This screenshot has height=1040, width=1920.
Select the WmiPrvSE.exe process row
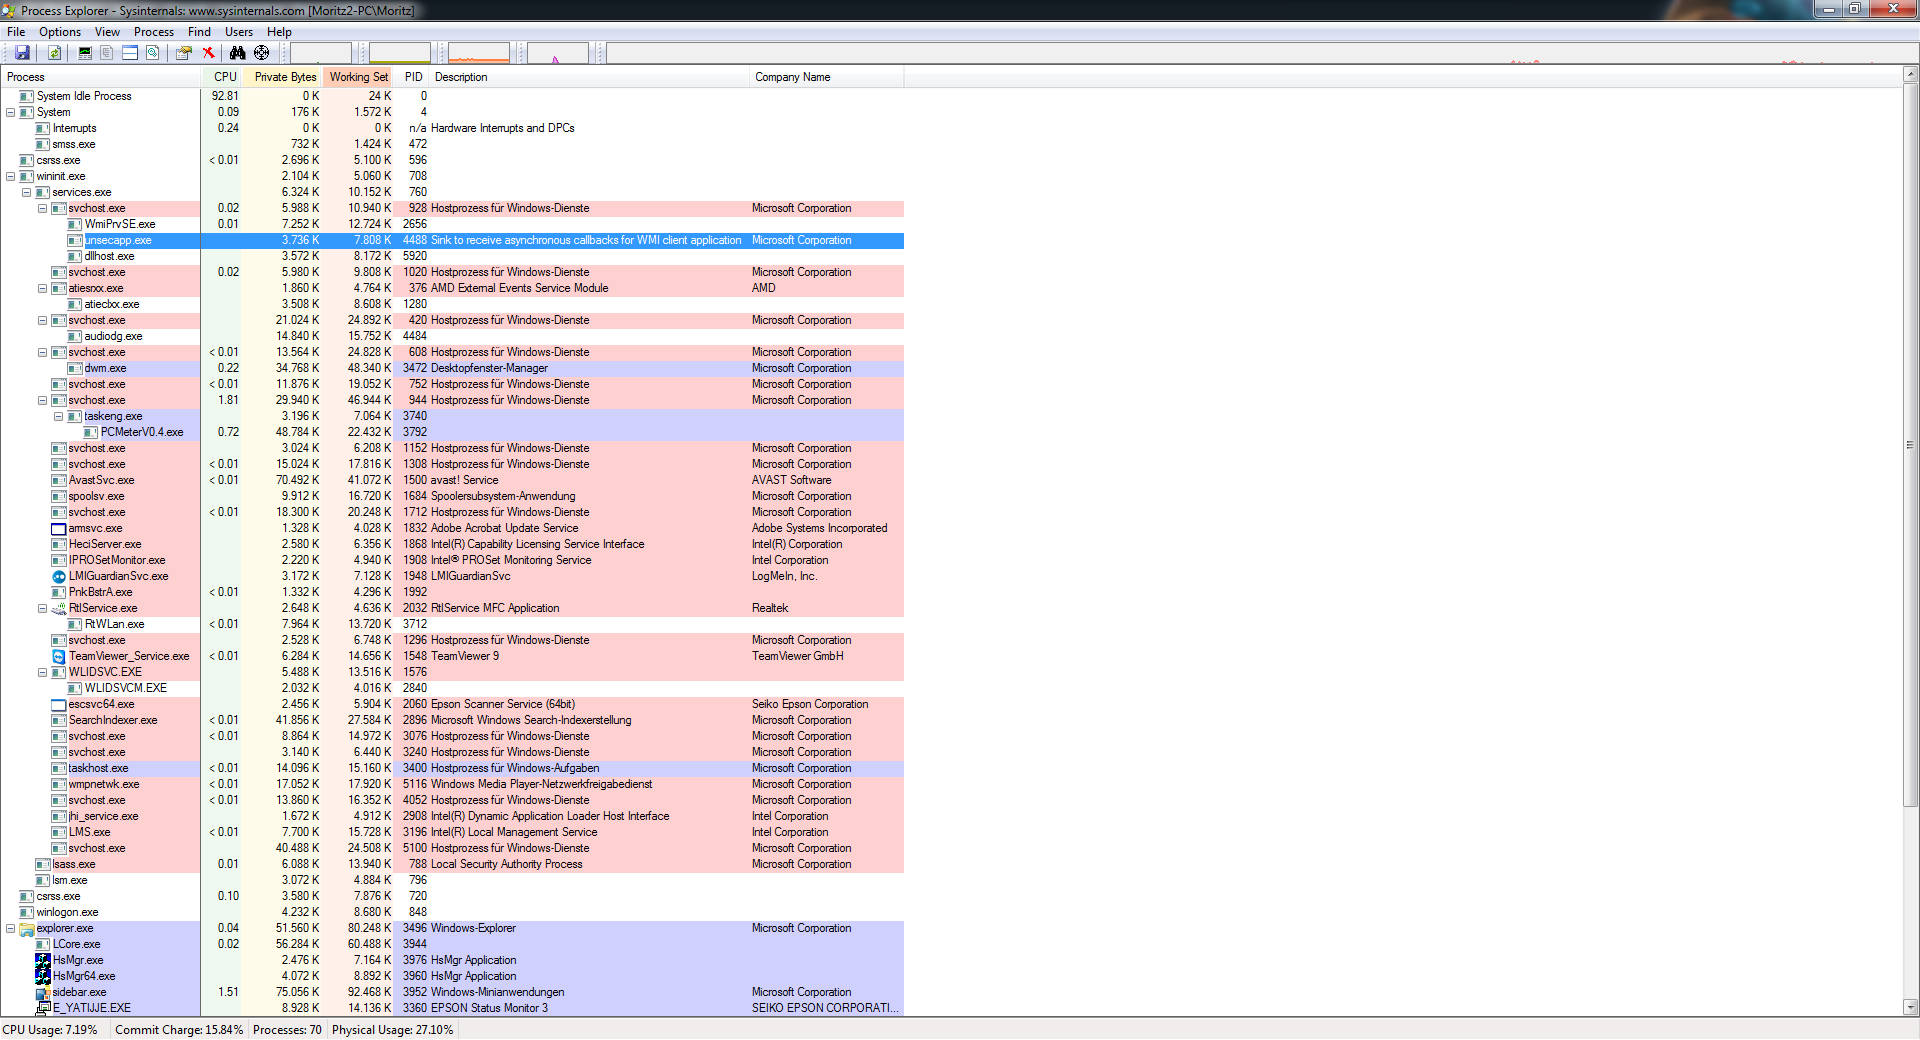(x=452, y=224)
